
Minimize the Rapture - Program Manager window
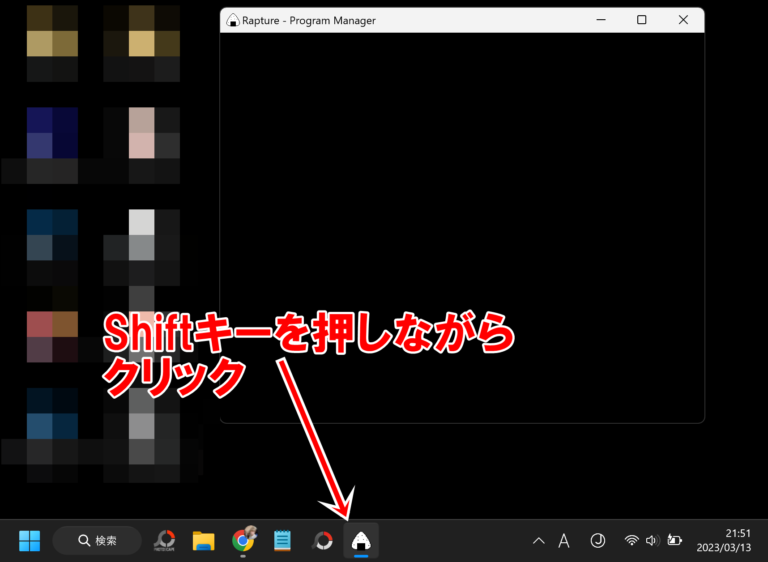point(601,20)
